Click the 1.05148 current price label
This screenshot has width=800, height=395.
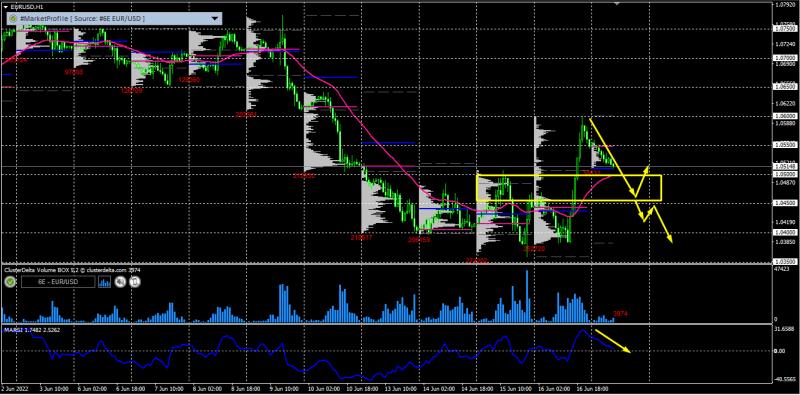(785, 166)
